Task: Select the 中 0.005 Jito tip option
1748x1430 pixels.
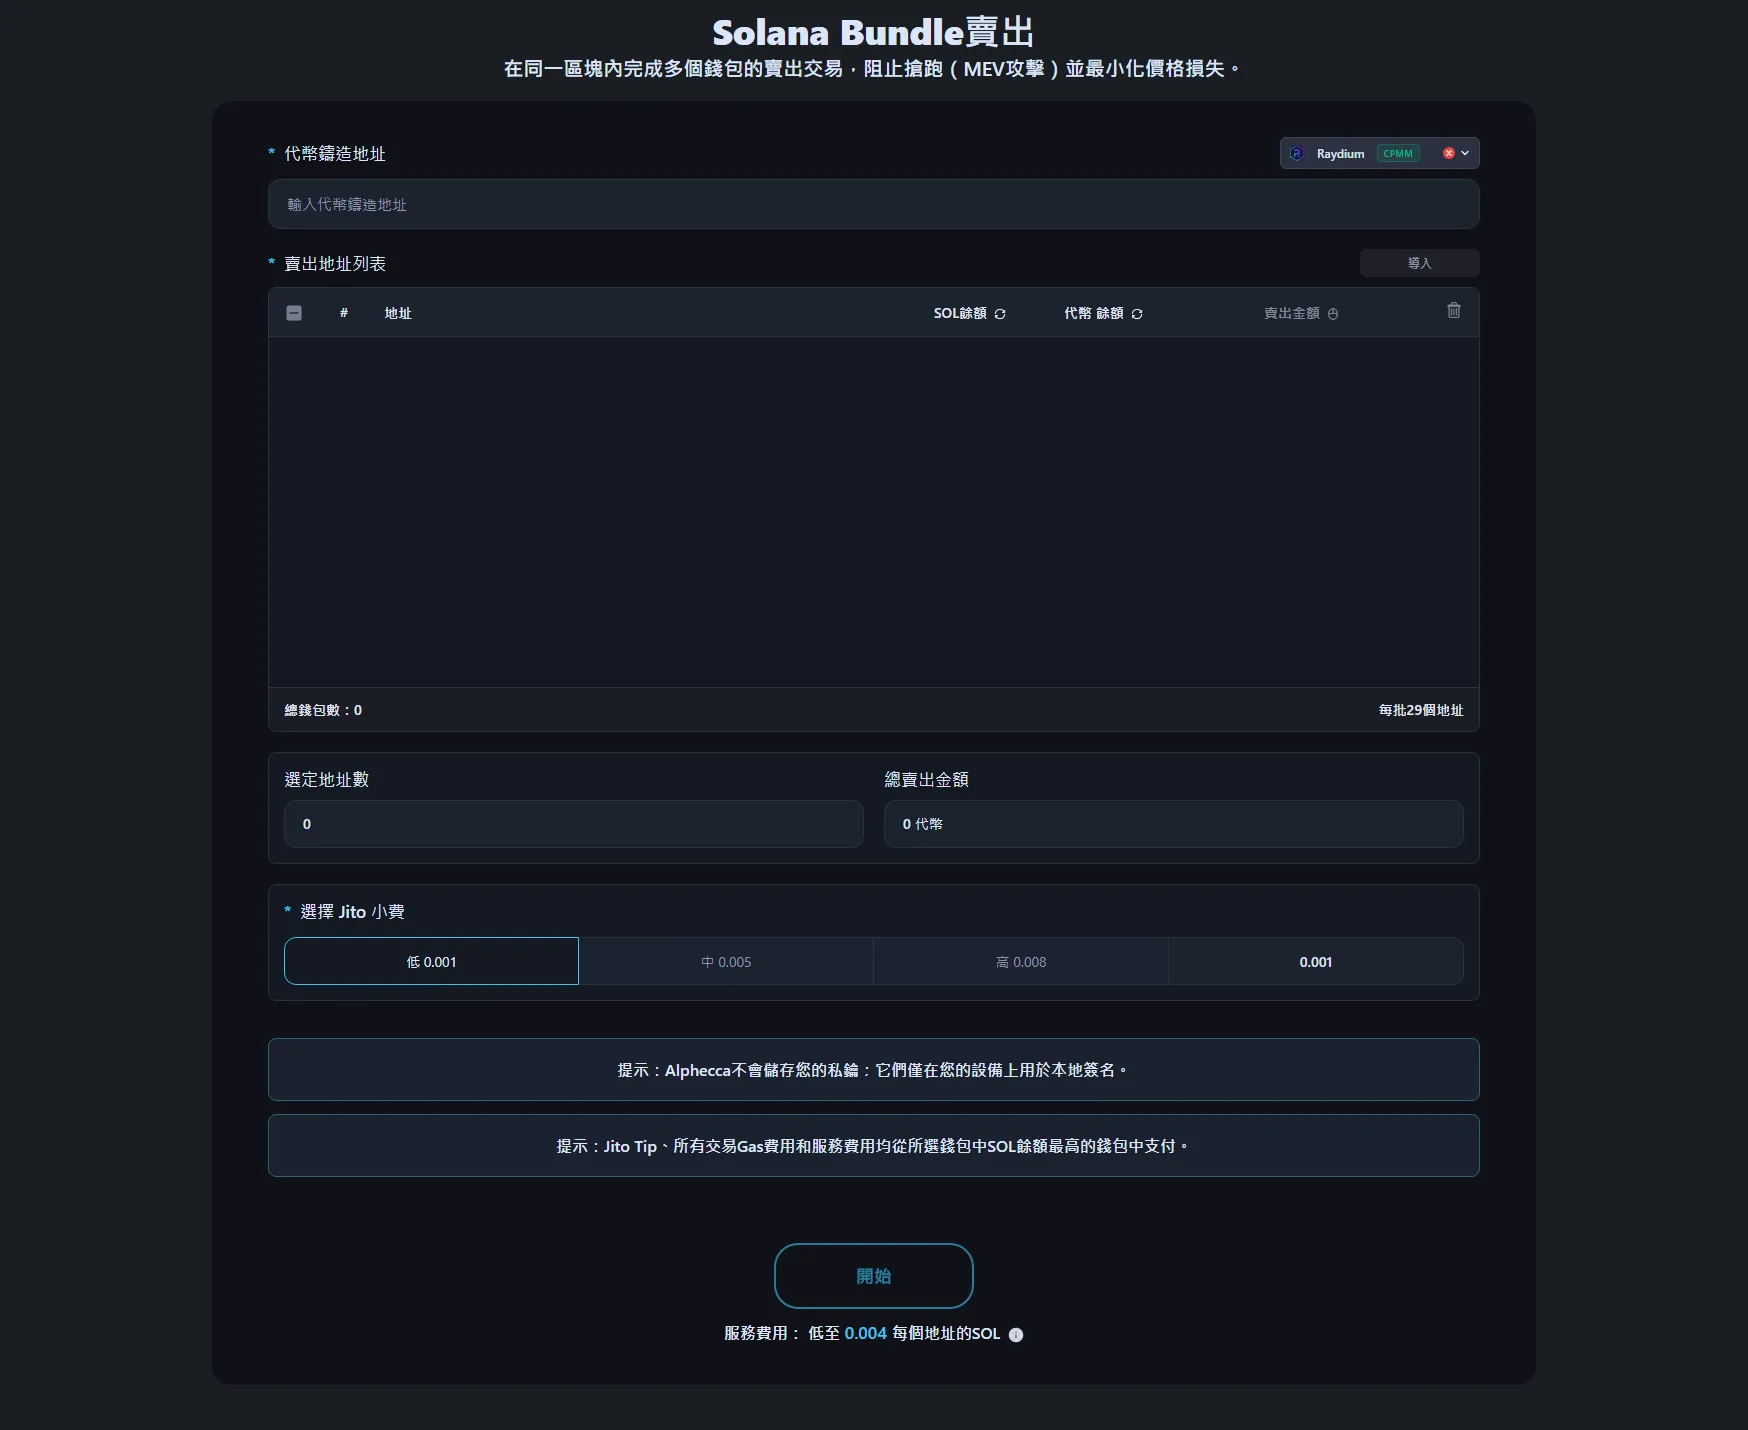Action: [726, 962]
